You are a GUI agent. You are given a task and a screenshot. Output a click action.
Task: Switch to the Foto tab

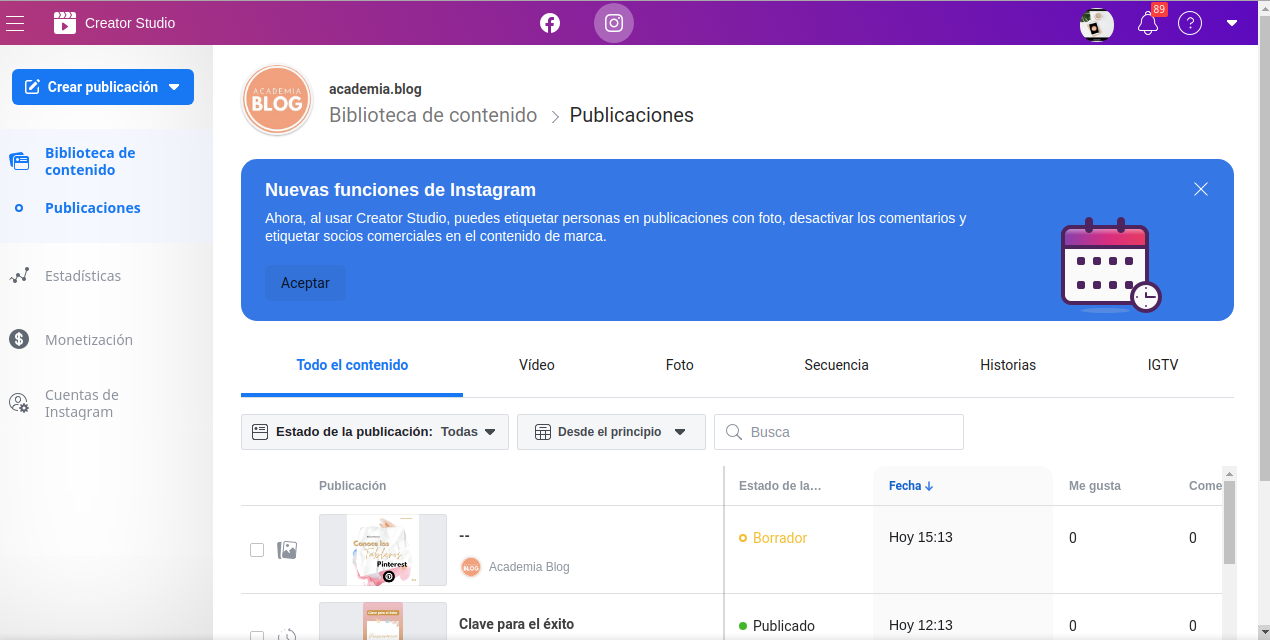pyautogui.click(x=680, y=365)
